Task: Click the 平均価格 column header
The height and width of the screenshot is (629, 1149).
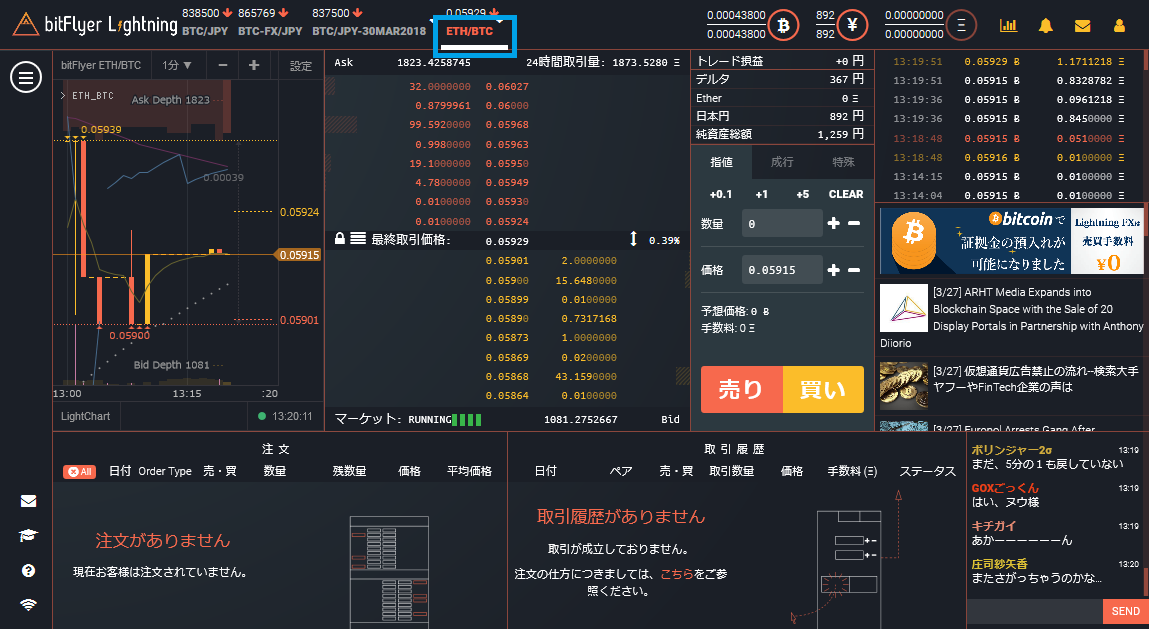Action: 470,471
